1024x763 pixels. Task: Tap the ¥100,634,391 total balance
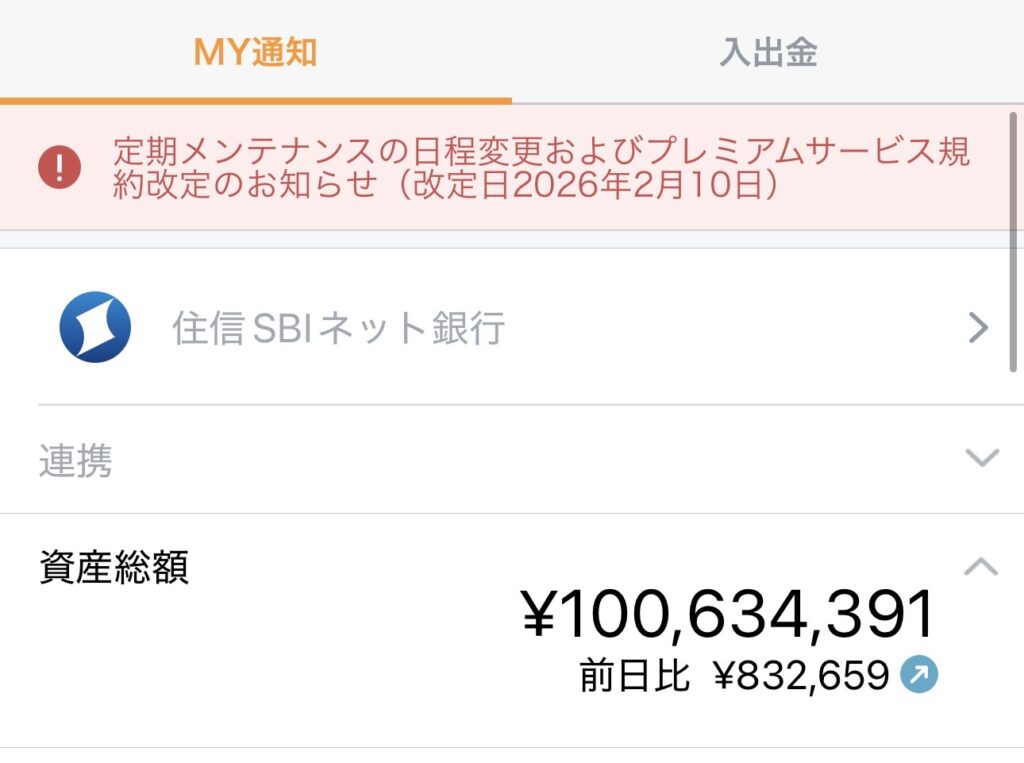click(728, 614)
